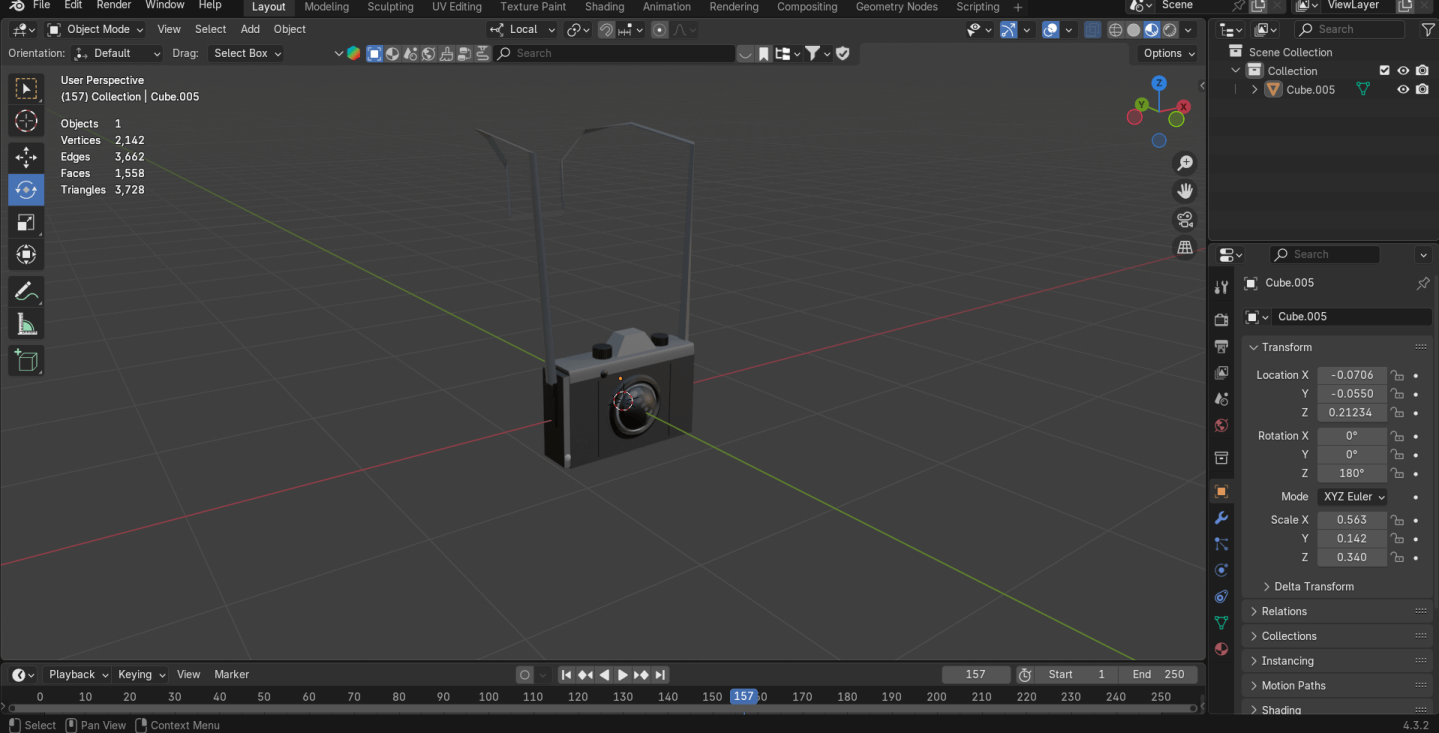Hide Cube.005 in viewport via eye icon

coord(1403,90)
